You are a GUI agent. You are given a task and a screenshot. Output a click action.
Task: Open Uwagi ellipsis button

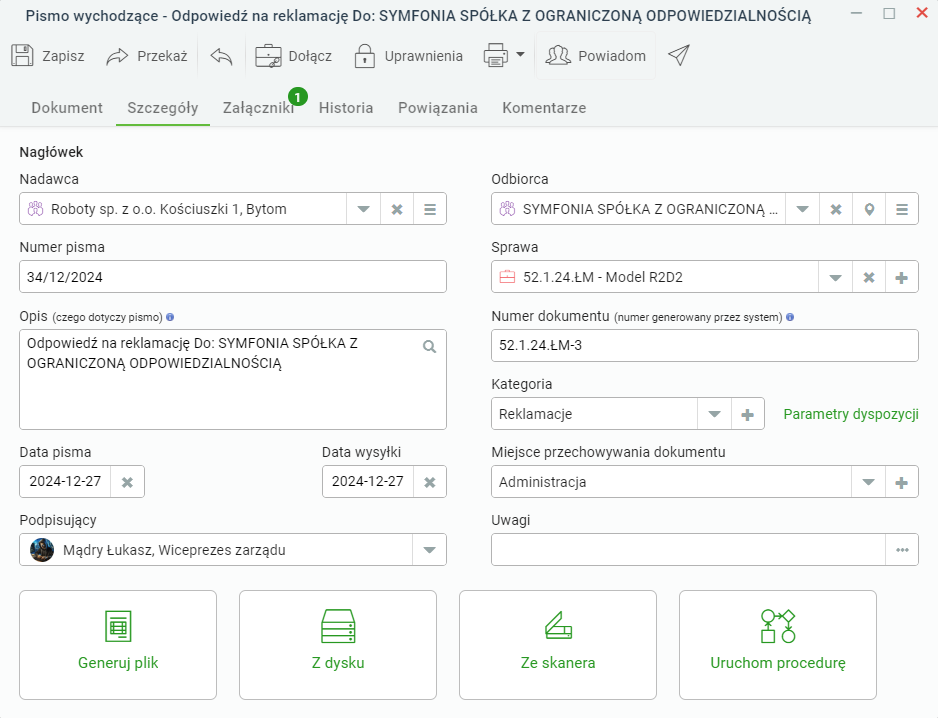click(902, 550)
